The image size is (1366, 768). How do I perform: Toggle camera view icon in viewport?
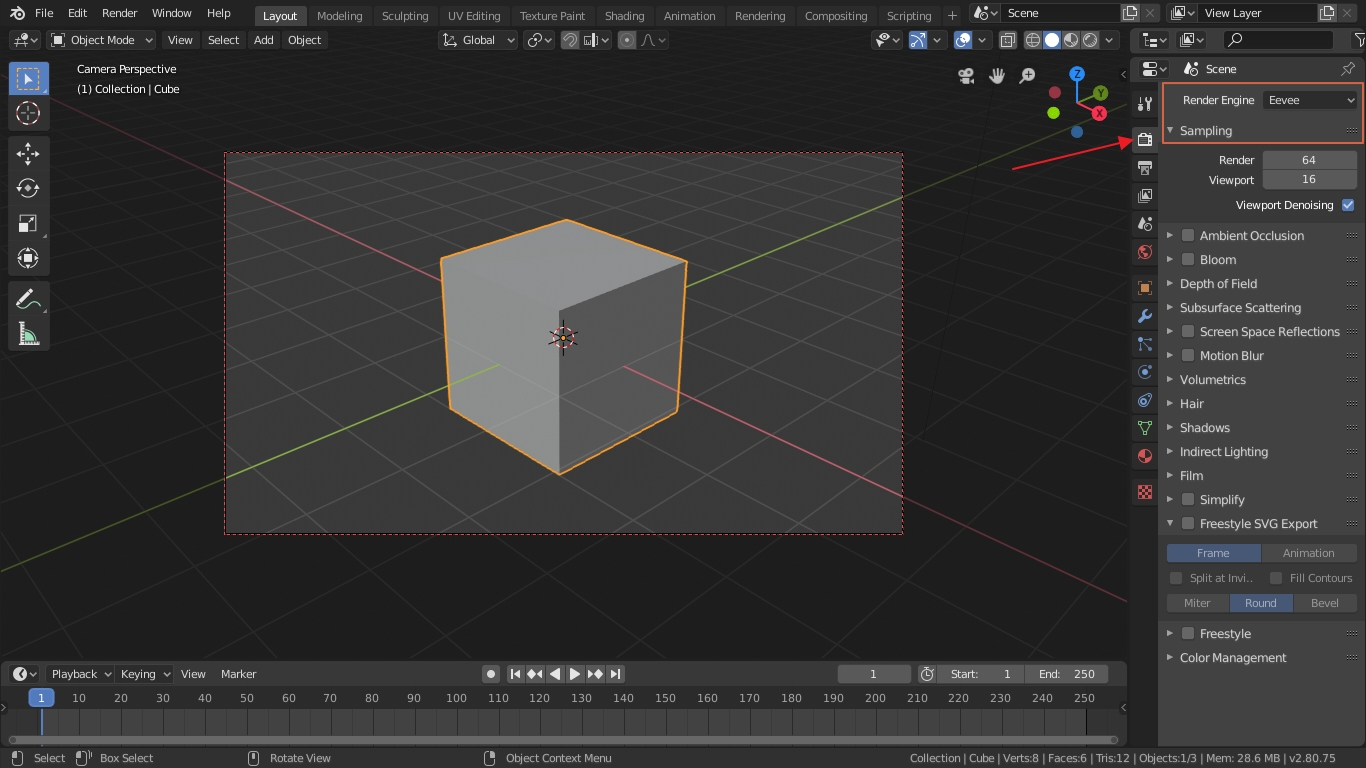tap(966, 76)
